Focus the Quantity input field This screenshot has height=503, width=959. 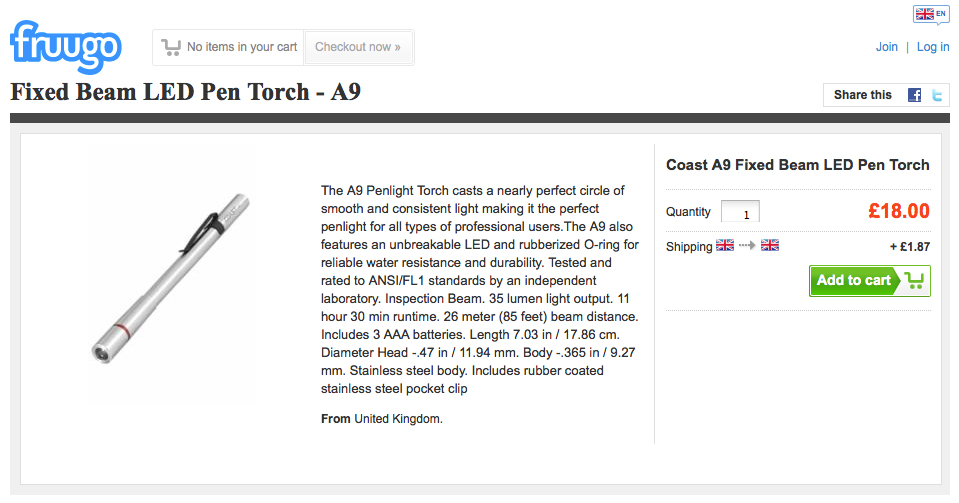(x=740, y=212)
